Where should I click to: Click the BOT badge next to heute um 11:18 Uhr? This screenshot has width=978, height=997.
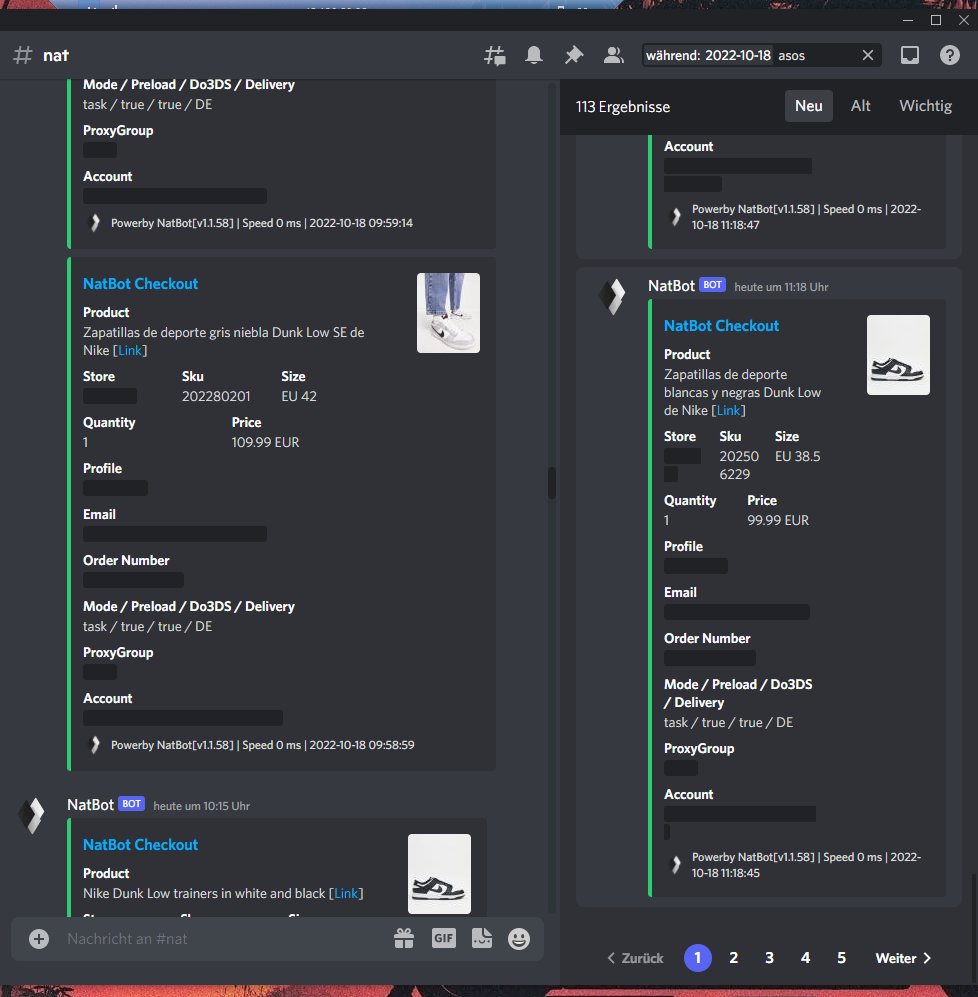[x=712, y=284]
